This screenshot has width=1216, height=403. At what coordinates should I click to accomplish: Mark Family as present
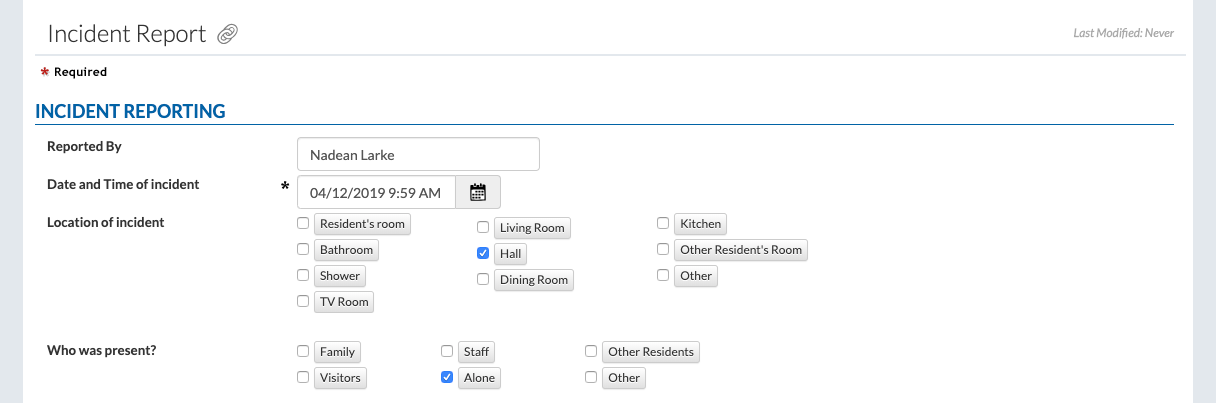pos(303,351)
